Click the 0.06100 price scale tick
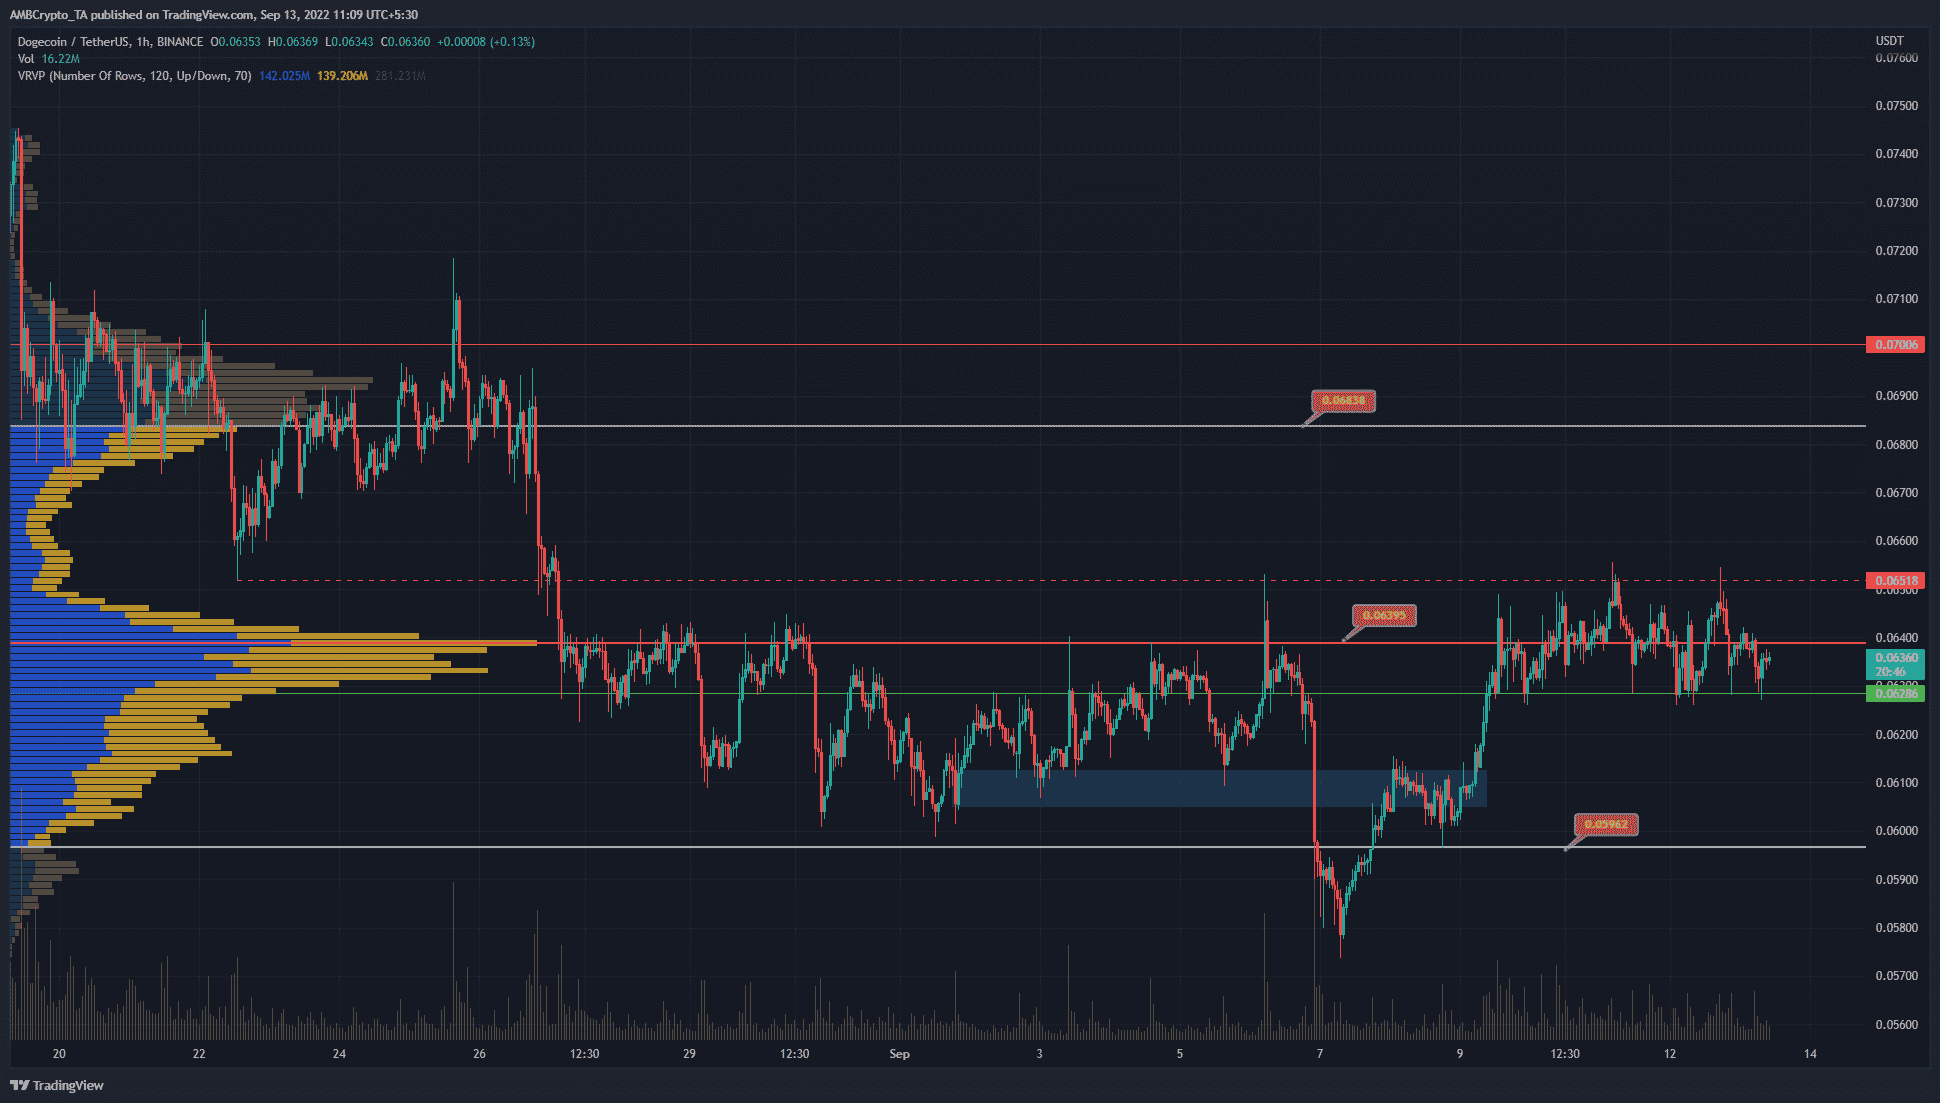The height and width of the screenshot is (1103, 1940). 1896,783
